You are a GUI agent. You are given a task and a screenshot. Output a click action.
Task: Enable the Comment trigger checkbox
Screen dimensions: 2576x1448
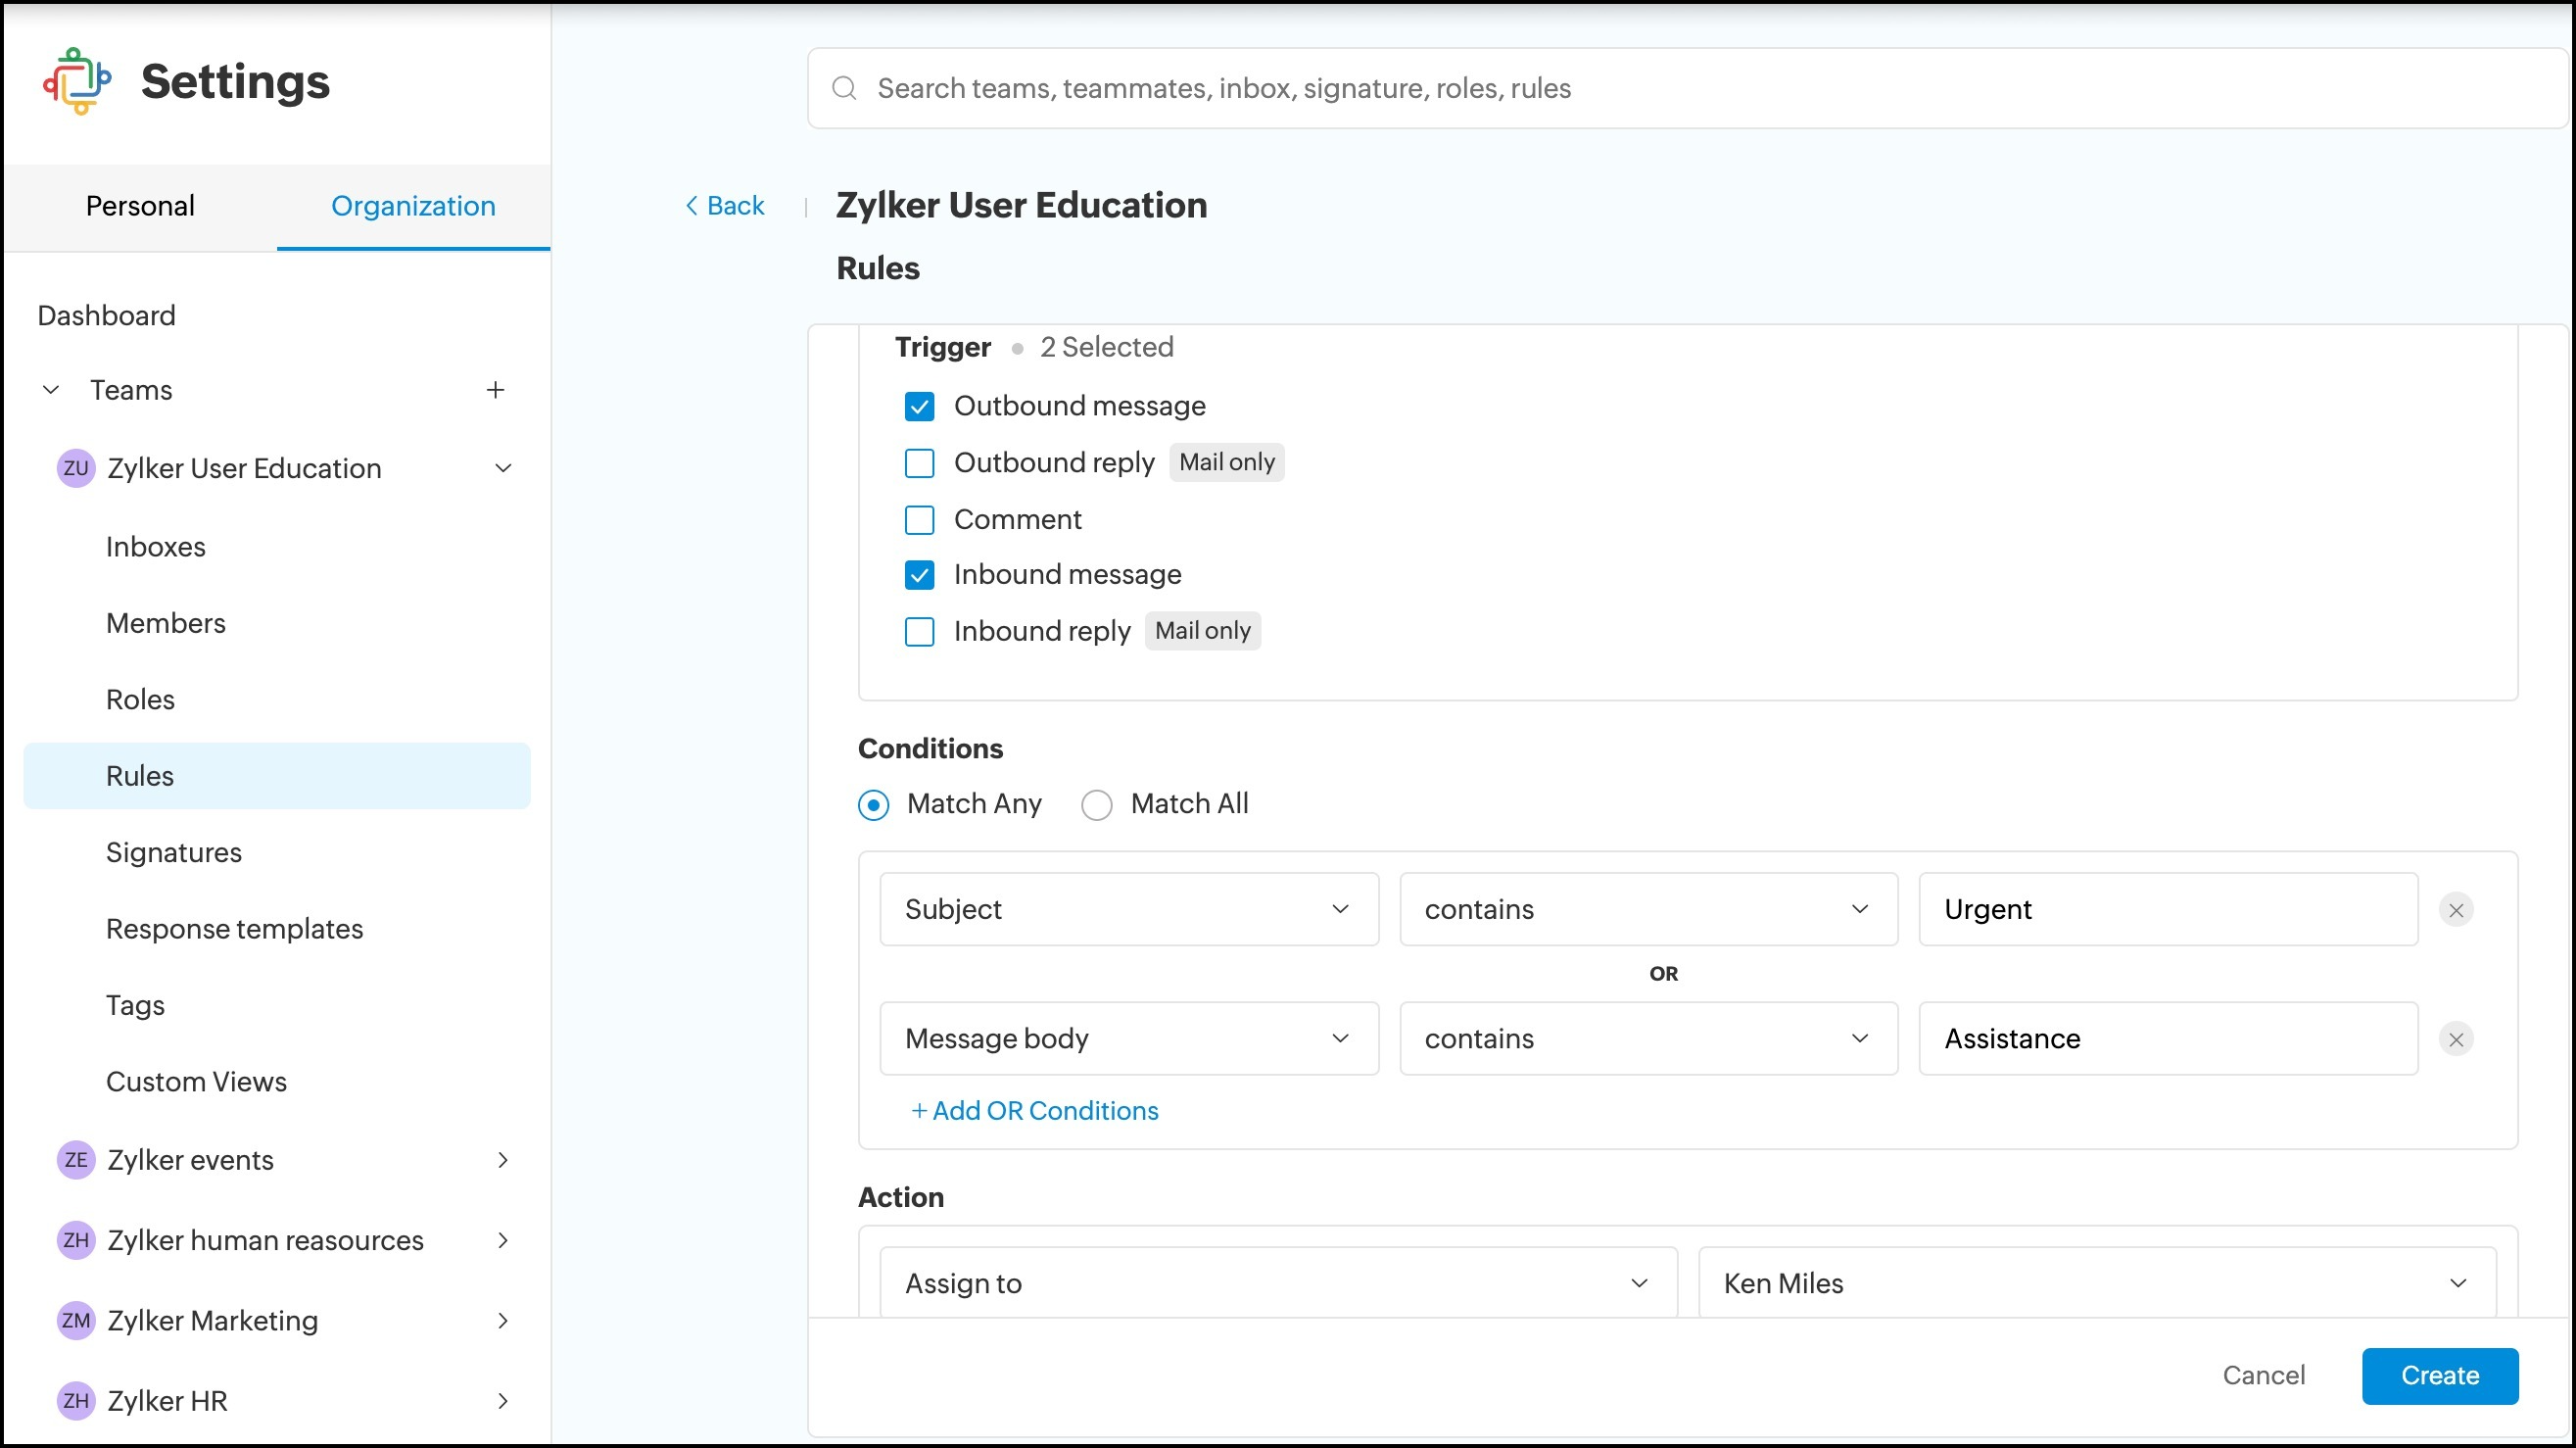919,520
